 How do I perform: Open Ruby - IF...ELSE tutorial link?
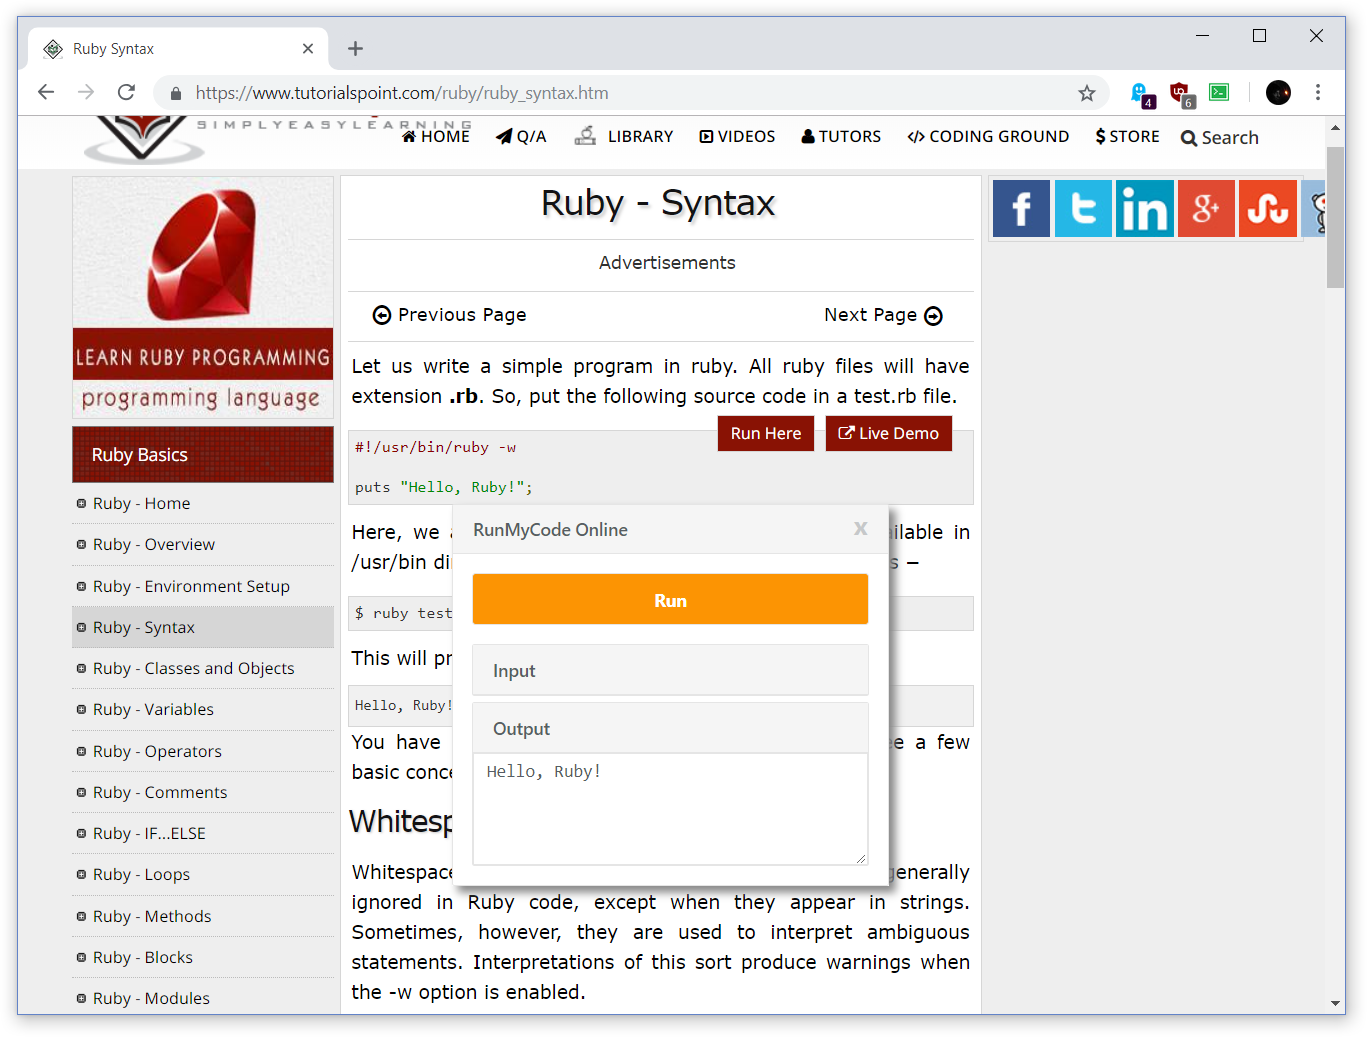149,833
